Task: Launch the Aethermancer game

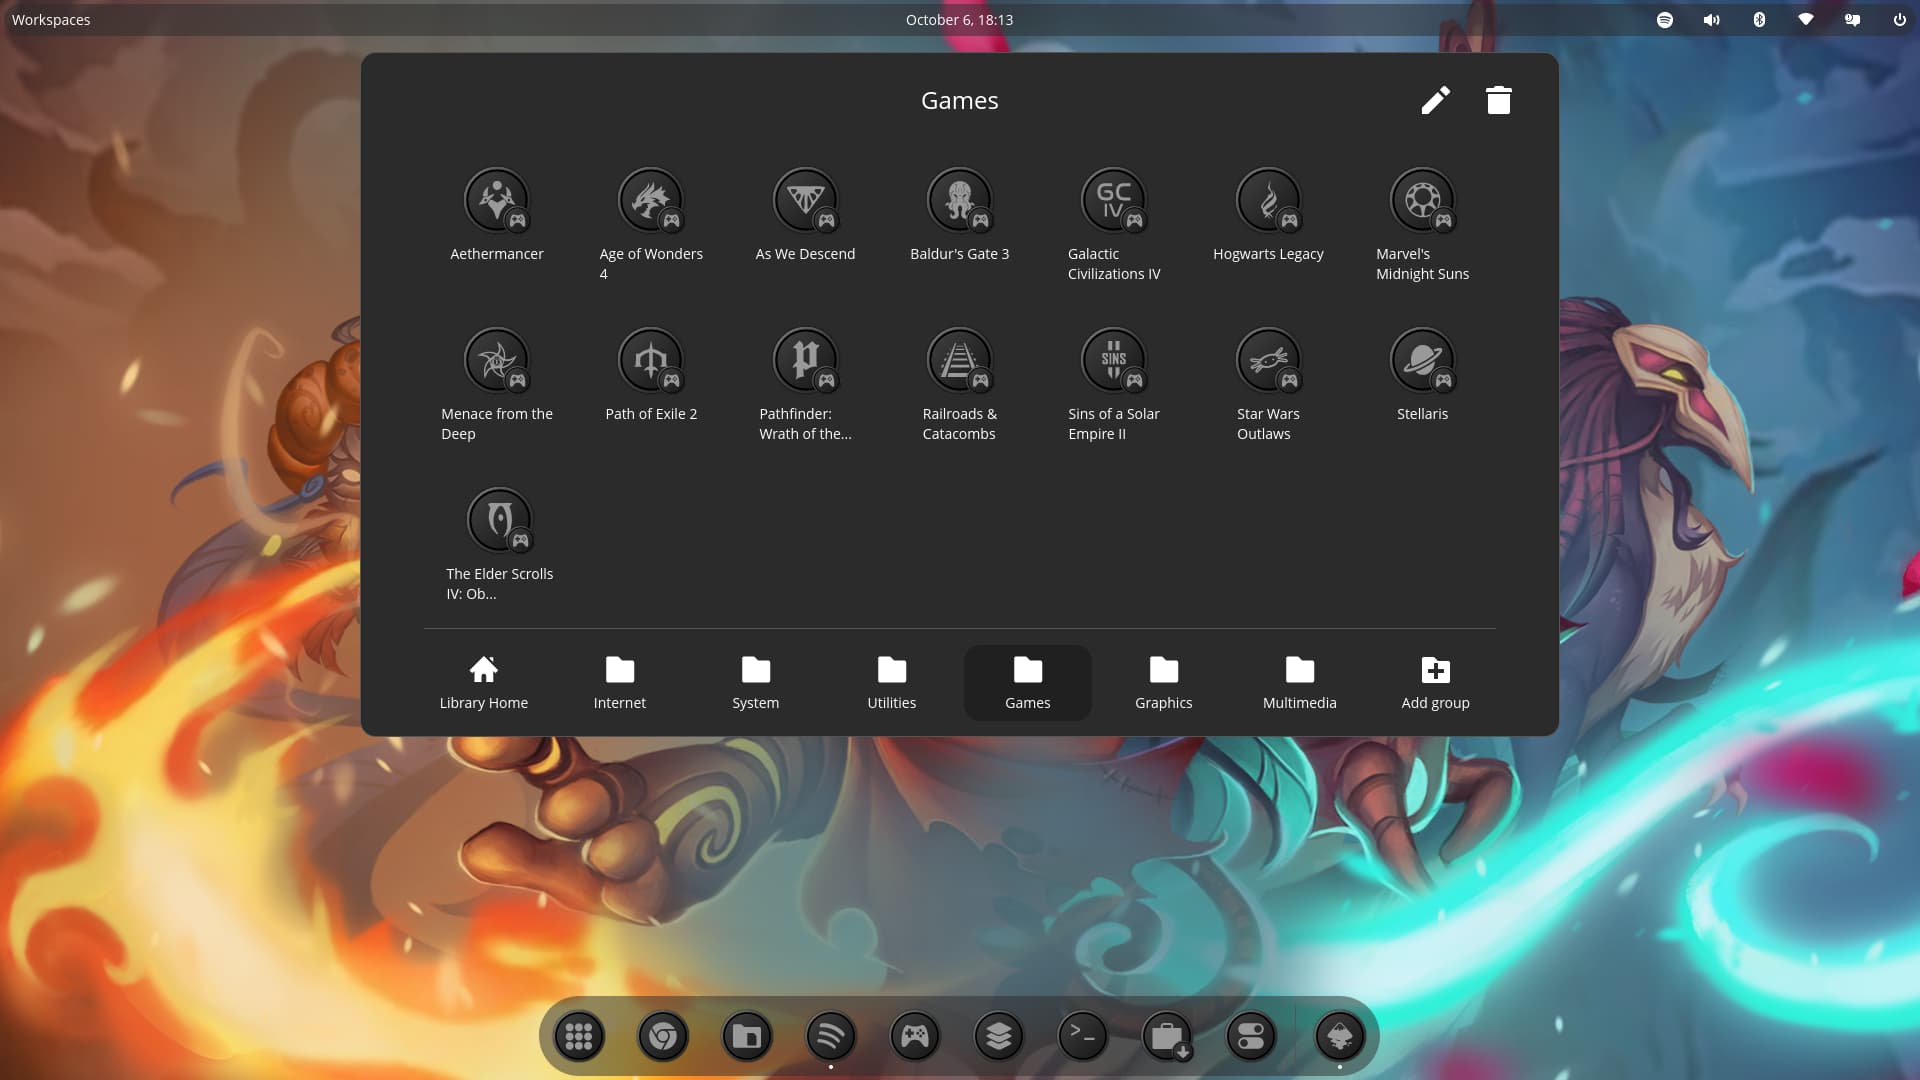Action: click(496, 201)
